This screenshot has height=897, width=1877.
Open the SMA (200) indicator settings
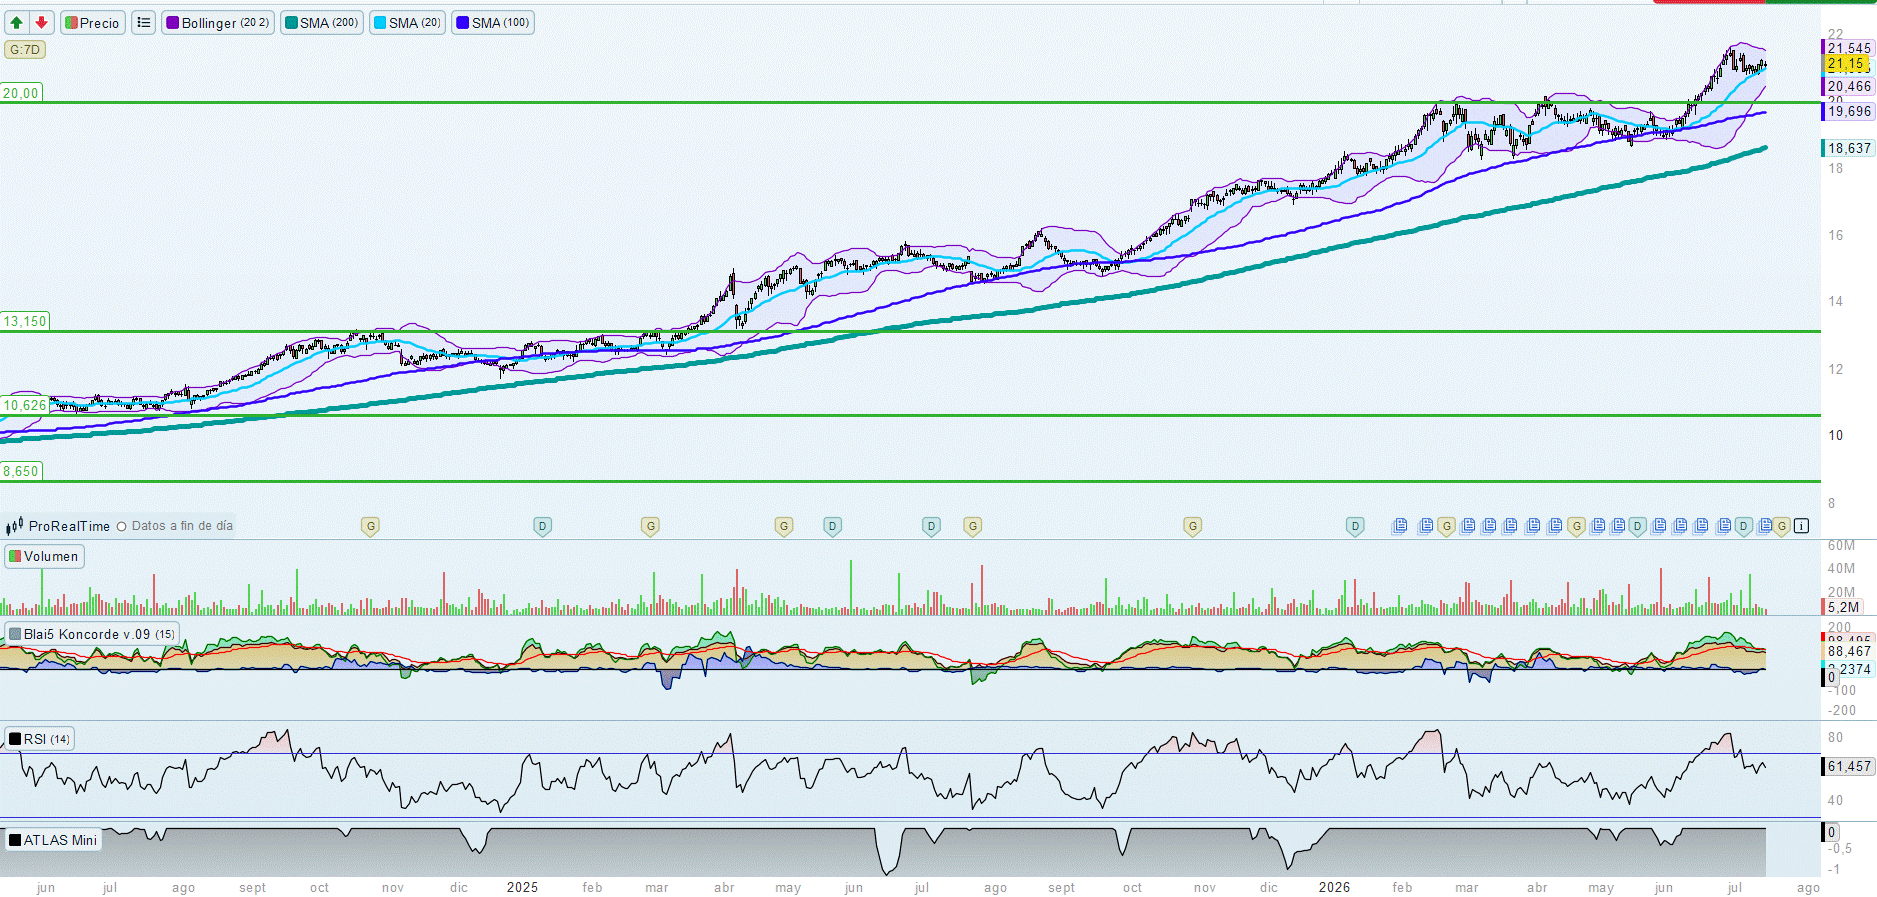pos(322,22)
